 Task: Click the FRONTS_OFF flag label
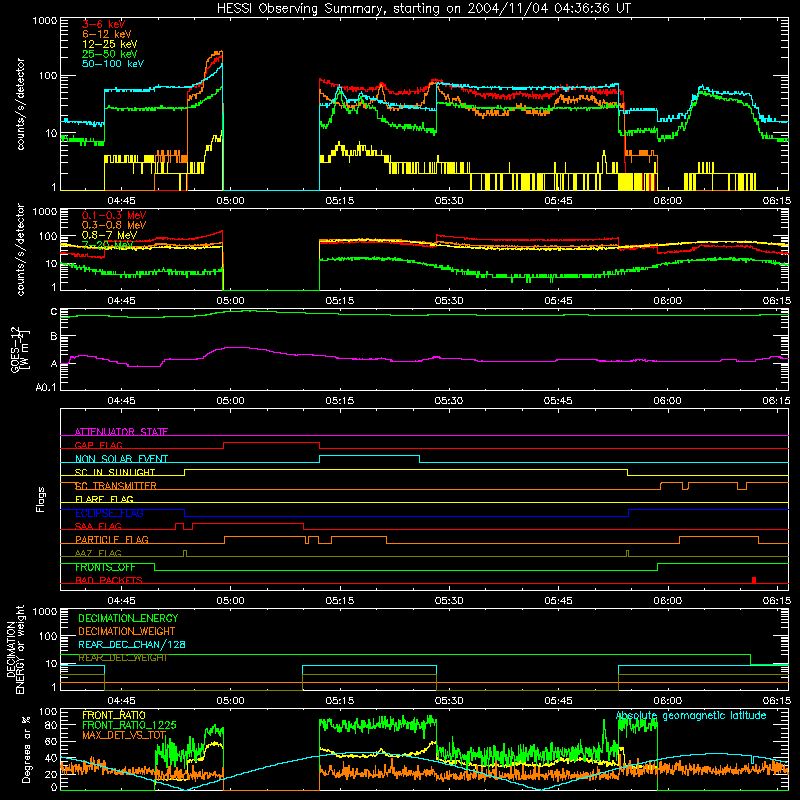click(105, 567)
